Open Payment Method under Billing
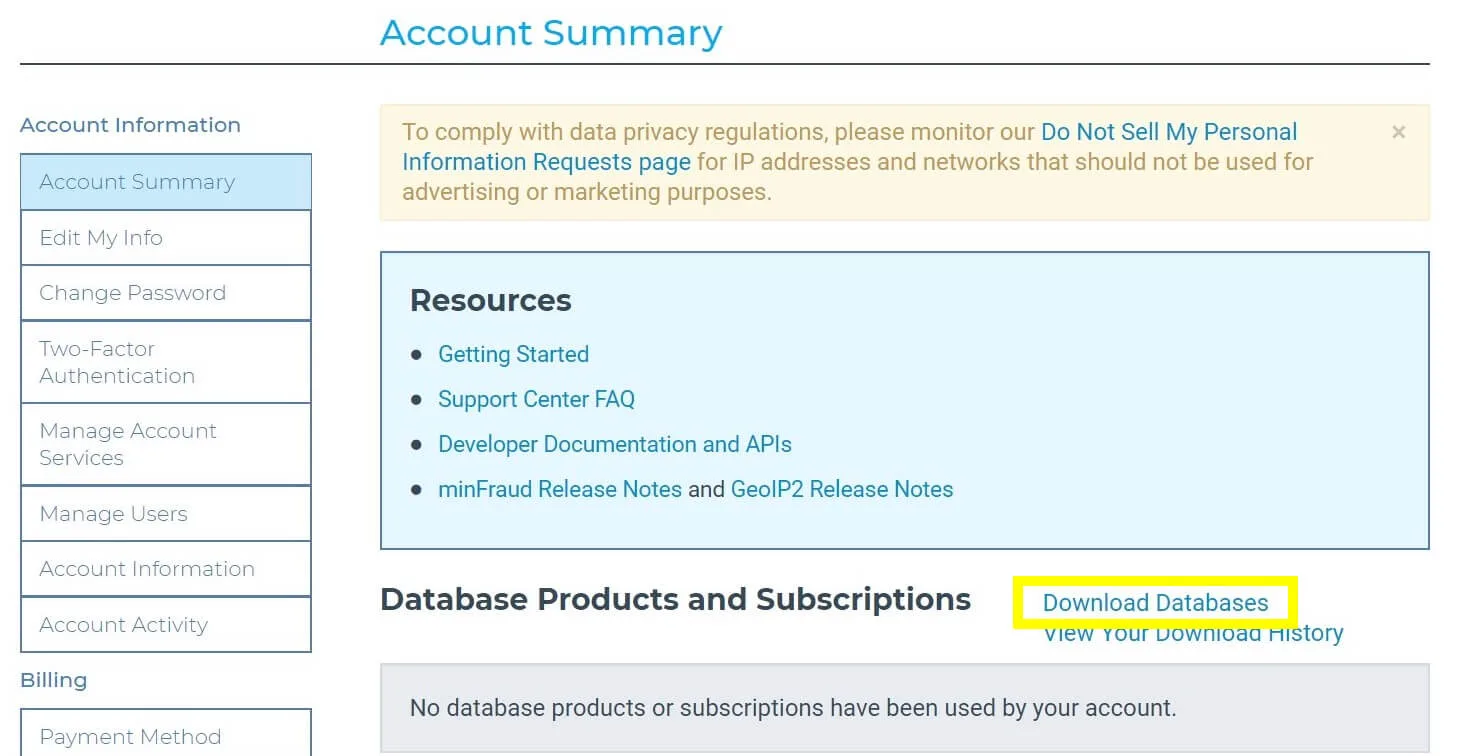The height and width of the screenshot is (756, 1478). (x=166, y=737)
